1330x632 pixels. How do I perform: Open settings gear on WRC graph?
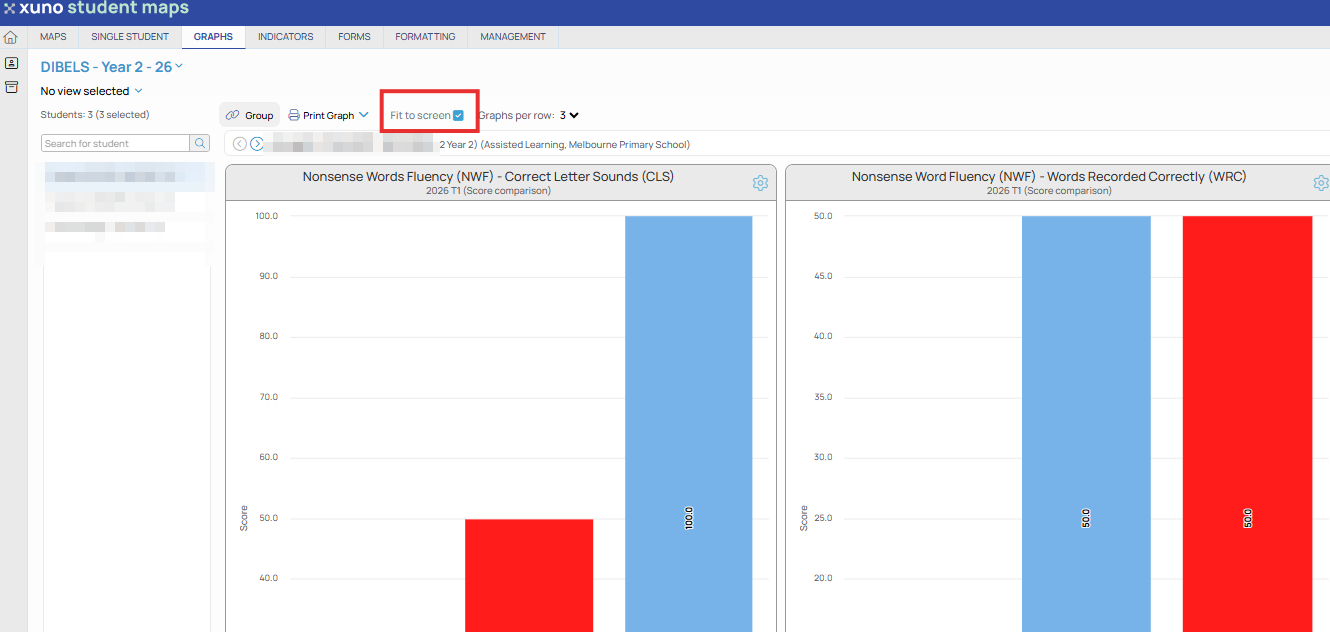[1321, 183]
